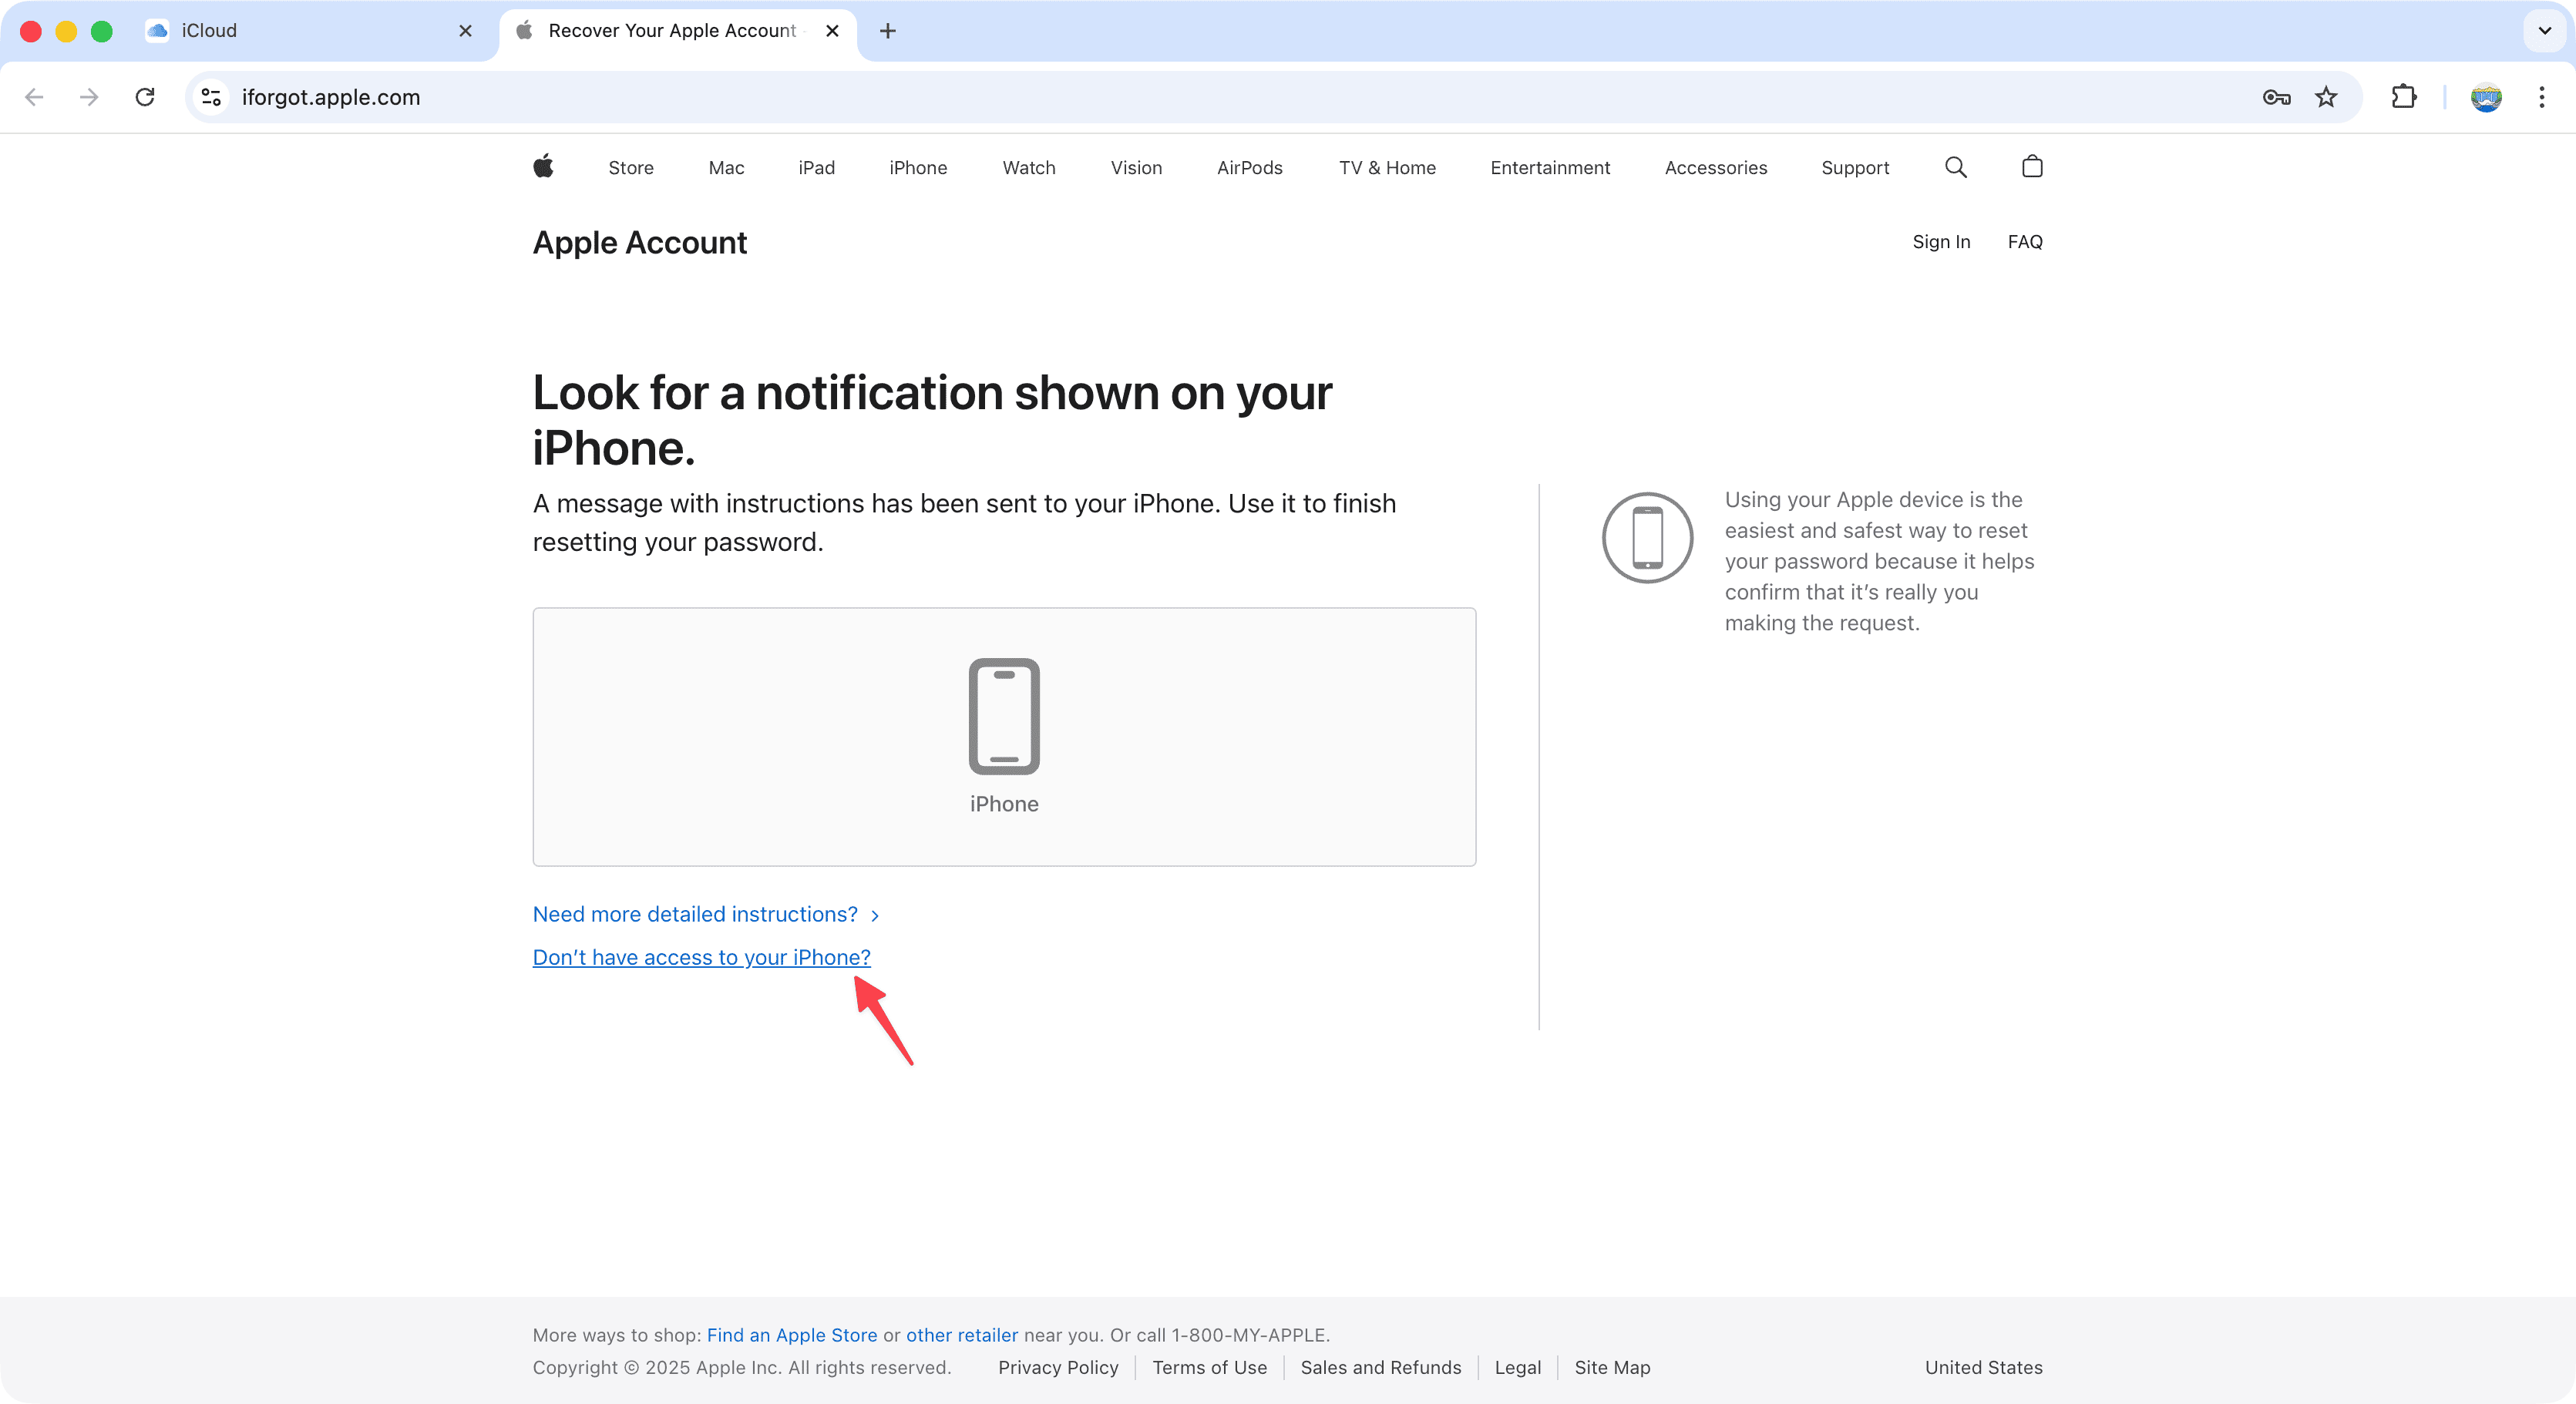Click Don't have access to your iPhone
Viewport: 2576px width, 1404px height.
[x=701, y=957]
